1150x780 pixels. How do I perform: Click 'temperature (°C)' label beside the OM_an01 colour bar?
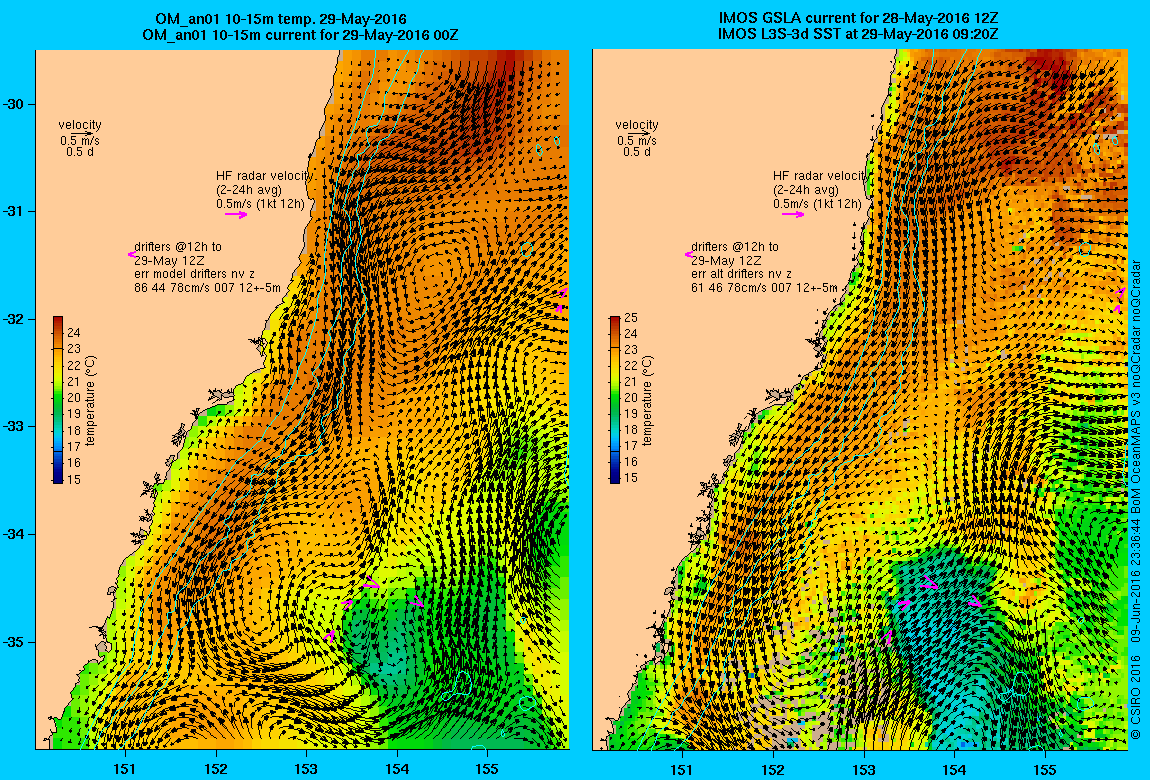point(90,400)
